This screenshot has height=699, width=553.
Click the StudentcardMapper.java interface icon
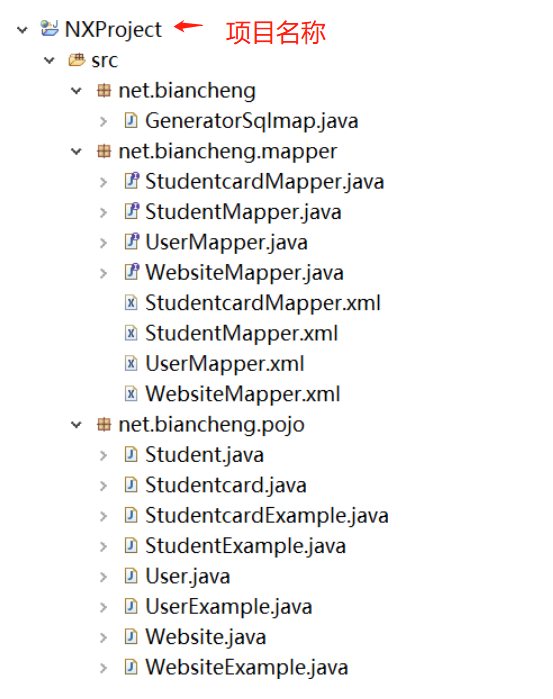(x=132, y=181)
